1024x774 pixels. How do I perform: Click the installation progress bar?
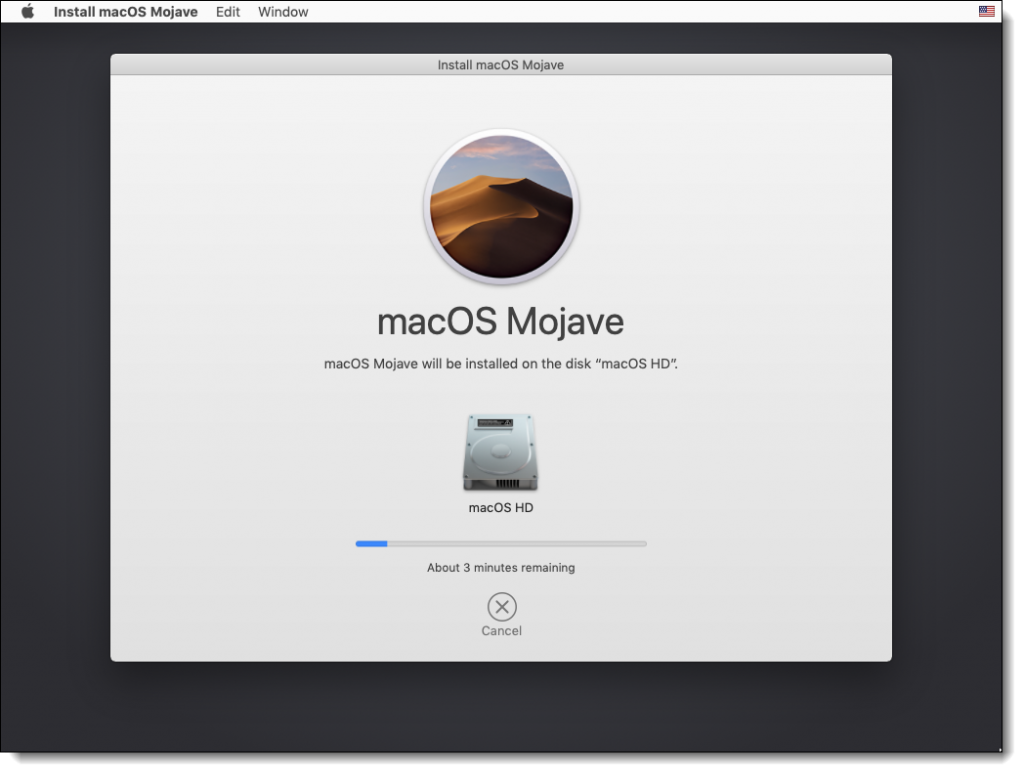tap(501, 543)
